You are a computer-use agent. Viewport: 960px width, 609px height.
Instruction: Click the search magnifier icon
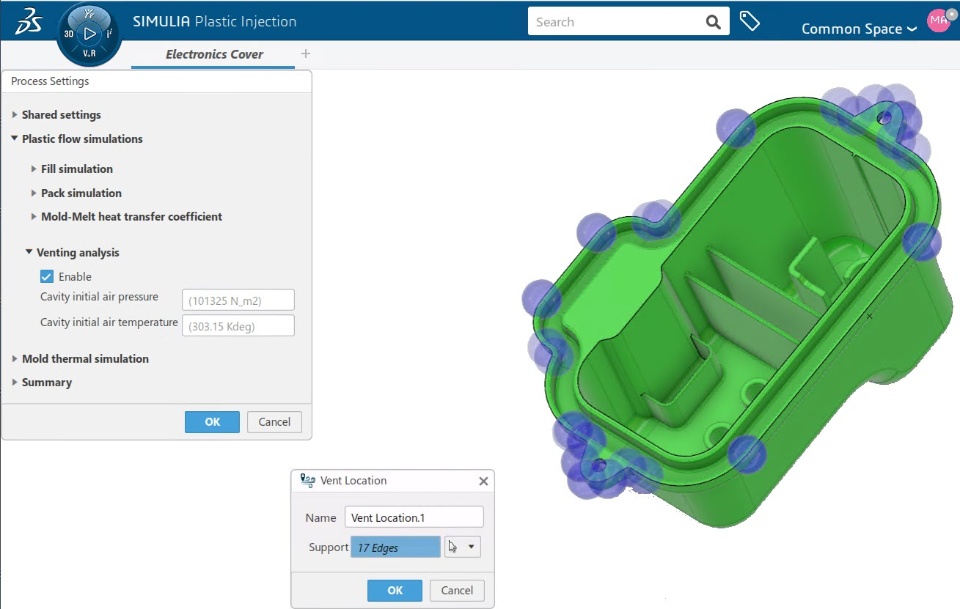[x=713, y=22]
